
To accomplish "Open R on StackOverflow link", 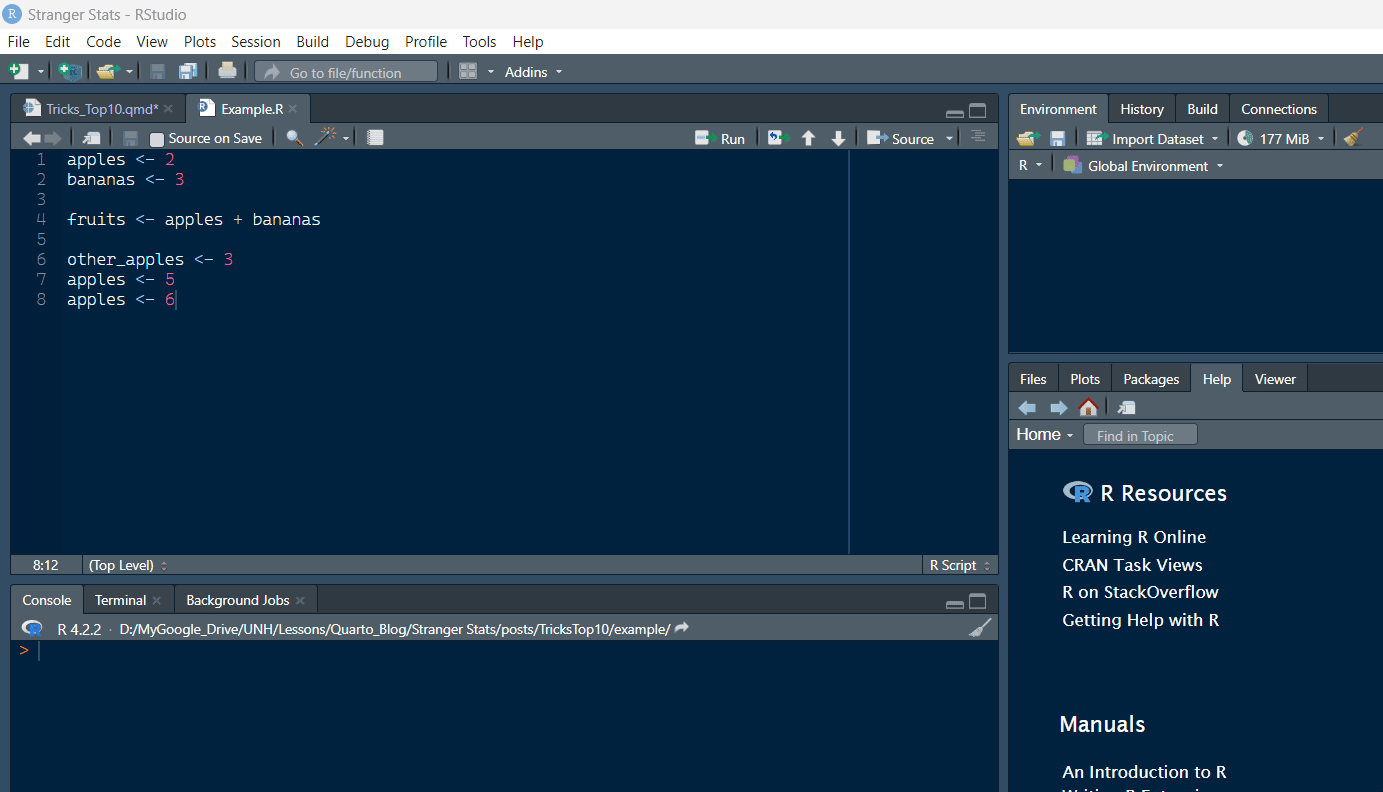I will (1140, 592).
